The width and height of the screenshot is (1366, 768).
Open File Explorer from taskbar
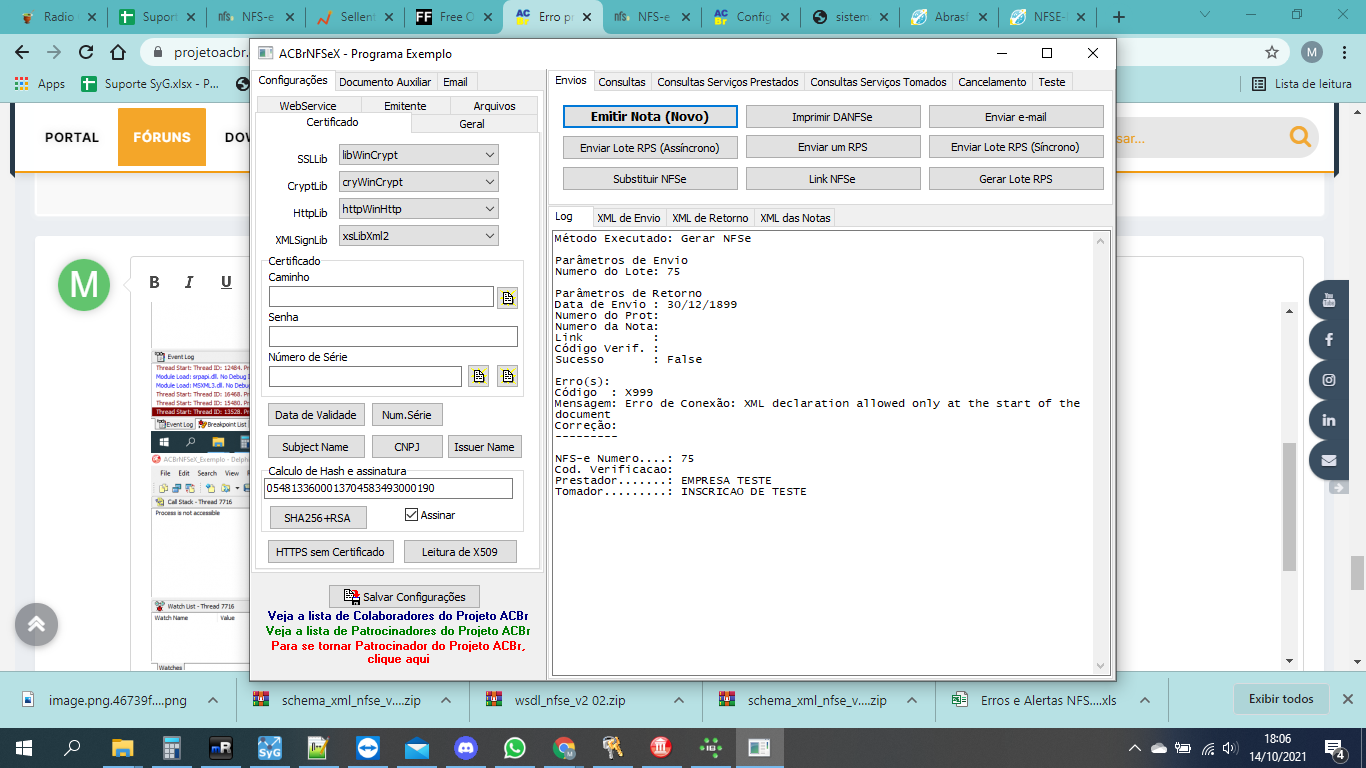[x=122, y=747]
